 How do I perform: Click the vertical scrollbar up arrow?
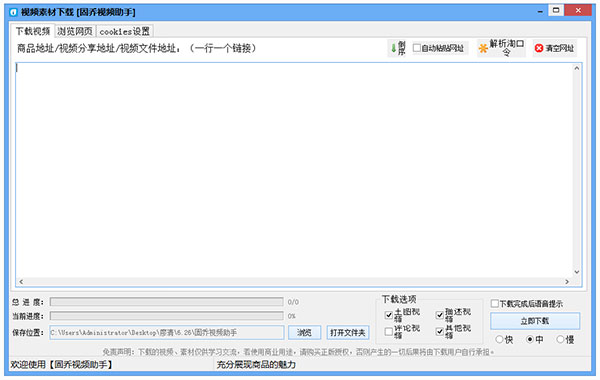(x=577, y=68)
